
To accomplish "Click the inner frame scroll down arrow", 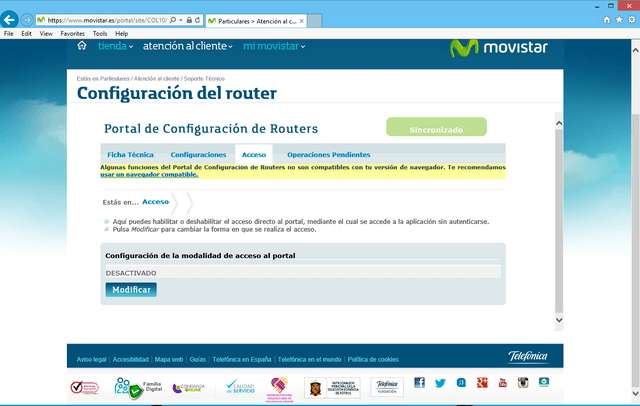I will pyautogui.click(x=559, y=320).
